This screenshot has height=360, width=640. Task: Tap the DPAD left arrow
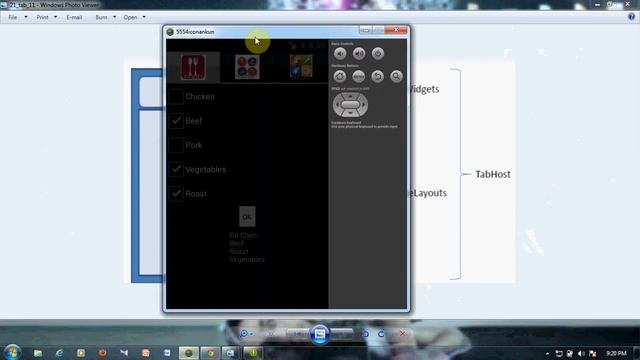337,104
